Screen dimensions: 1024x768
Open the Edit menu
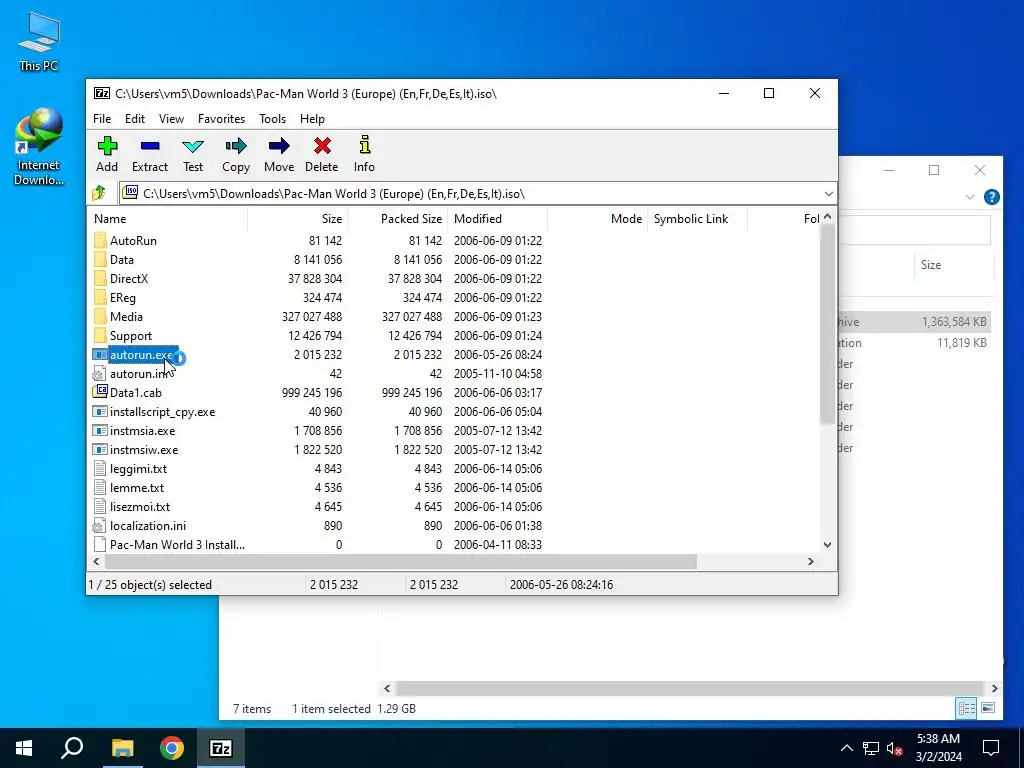coord(135,119)
